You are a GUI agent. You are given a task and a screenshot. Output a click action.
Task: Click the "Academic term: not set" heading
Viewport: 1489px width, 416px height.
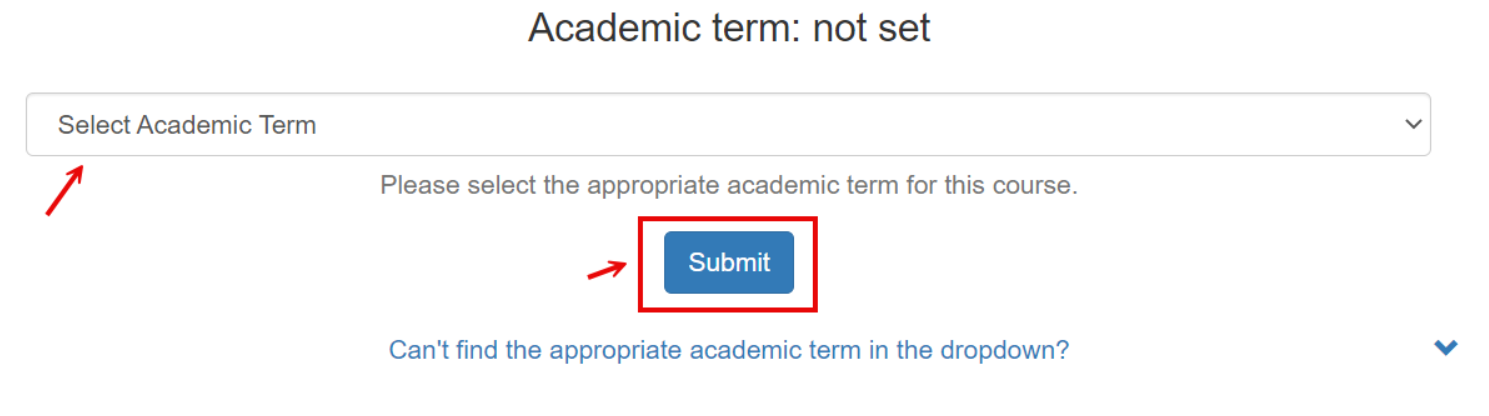(729, 28)
